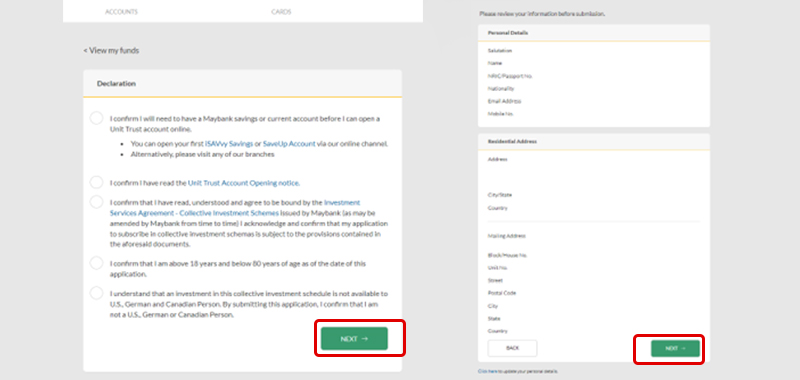Screen dimensions: 800x380
Task: Tick the Unit Trust Account Opening notice confirmation
Action: pyautogui.click(x=96, y=182)
